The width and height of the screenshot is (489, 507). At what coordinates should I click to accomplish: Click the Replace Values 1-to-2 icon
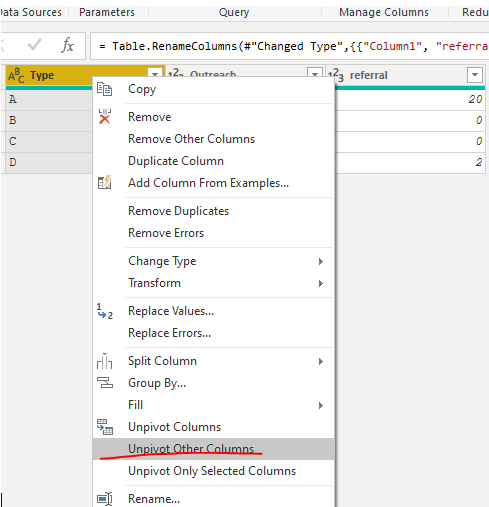click(x=105, y=311)
